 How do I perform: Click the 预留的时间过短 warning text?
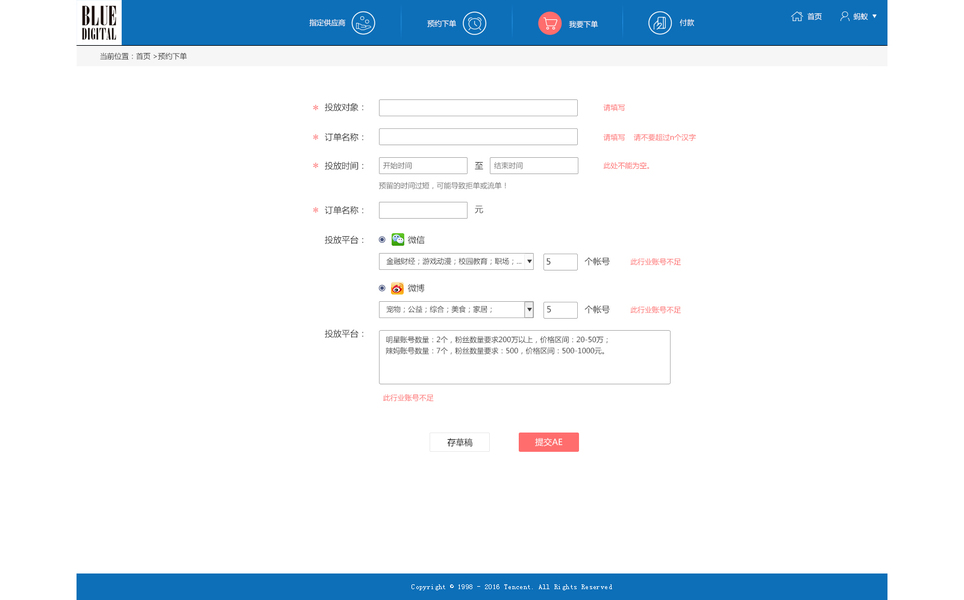coord(443,186)
